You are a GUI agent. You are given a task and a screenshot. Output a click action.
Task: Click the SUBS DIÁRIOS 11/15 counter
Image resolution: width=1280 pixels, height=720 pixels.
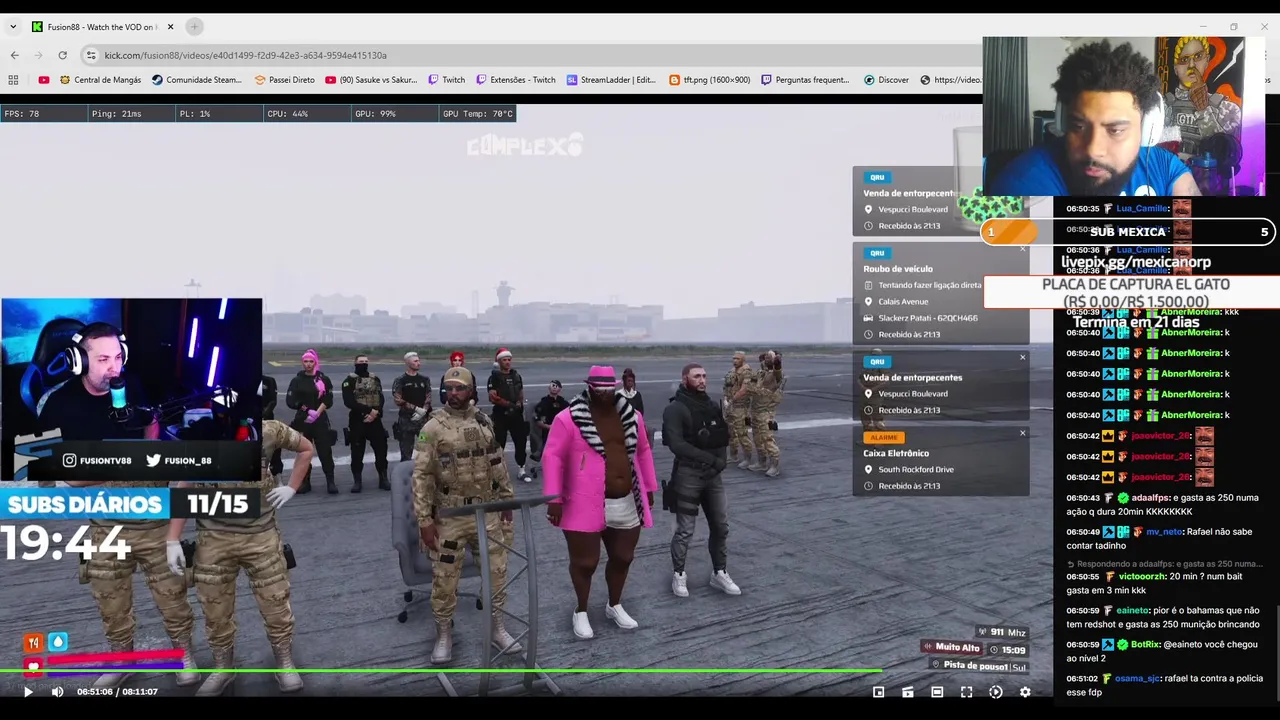(x=130, y=503)
